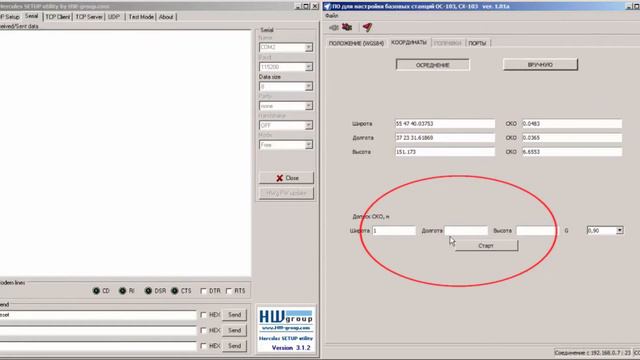The height and width of the screenshot is (360, 640).
Task: Open the Mode dropdown set to Free
Action: point(309,145)
